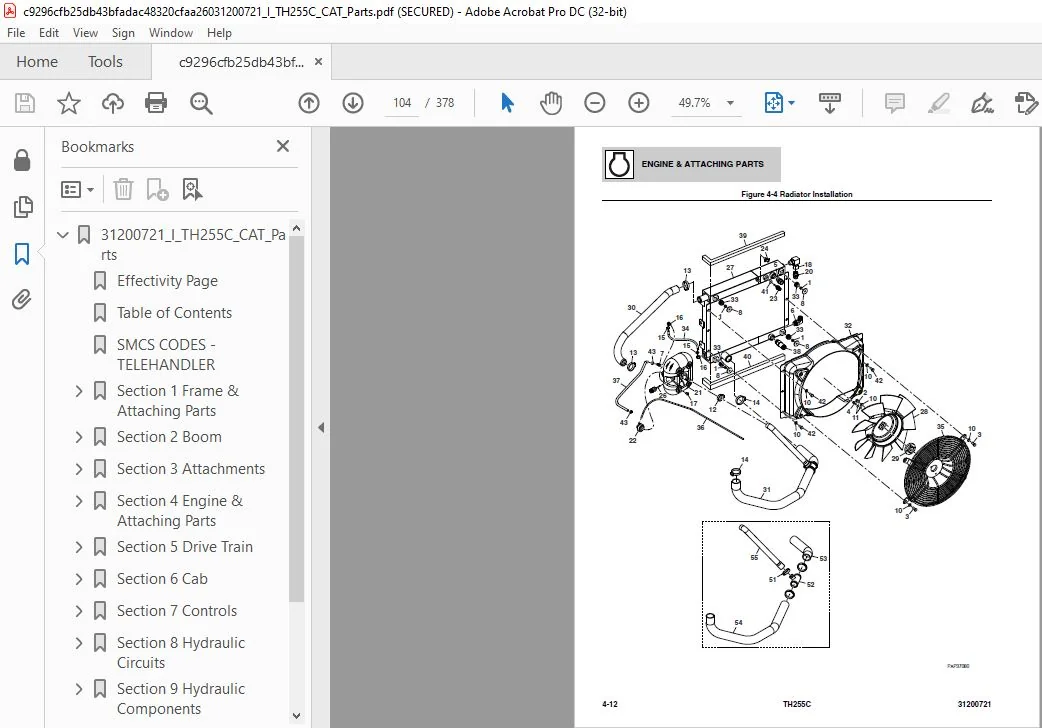Upload file to cloud icon
The height and width of the screenshot is (728, 1042).
pos(112,103)
